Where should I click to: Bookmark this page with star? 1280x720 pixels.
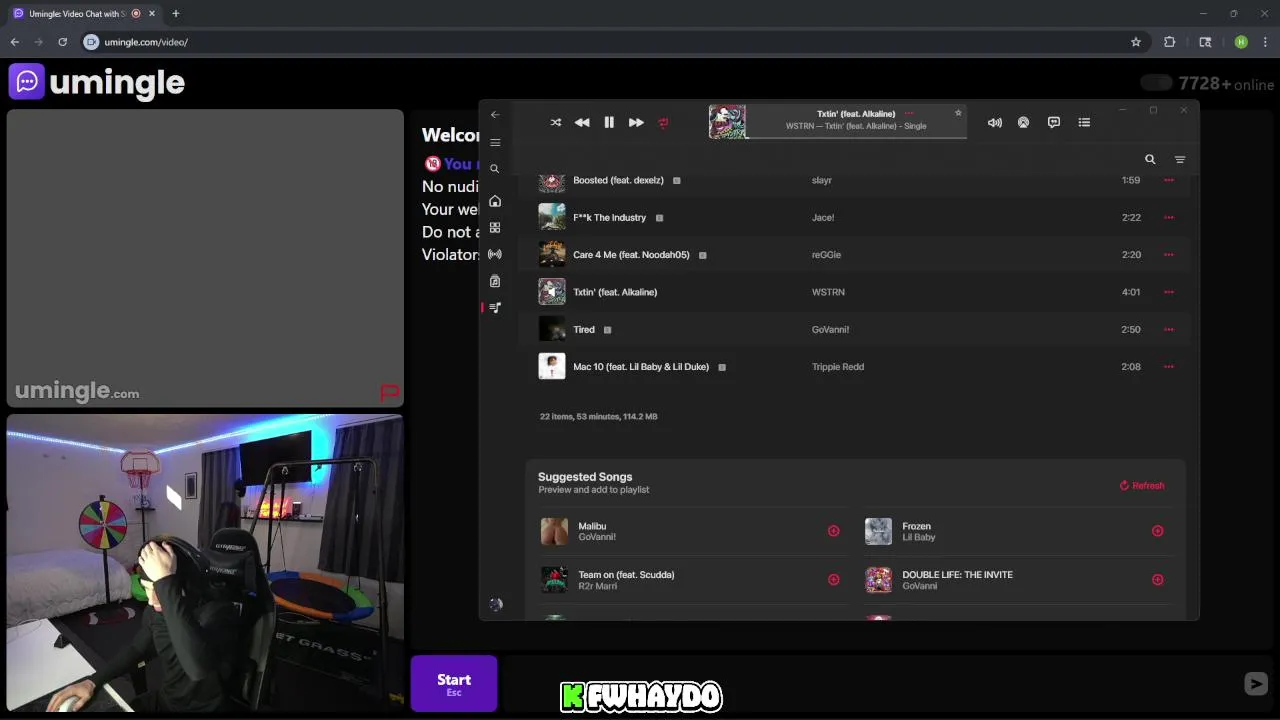1136,42
